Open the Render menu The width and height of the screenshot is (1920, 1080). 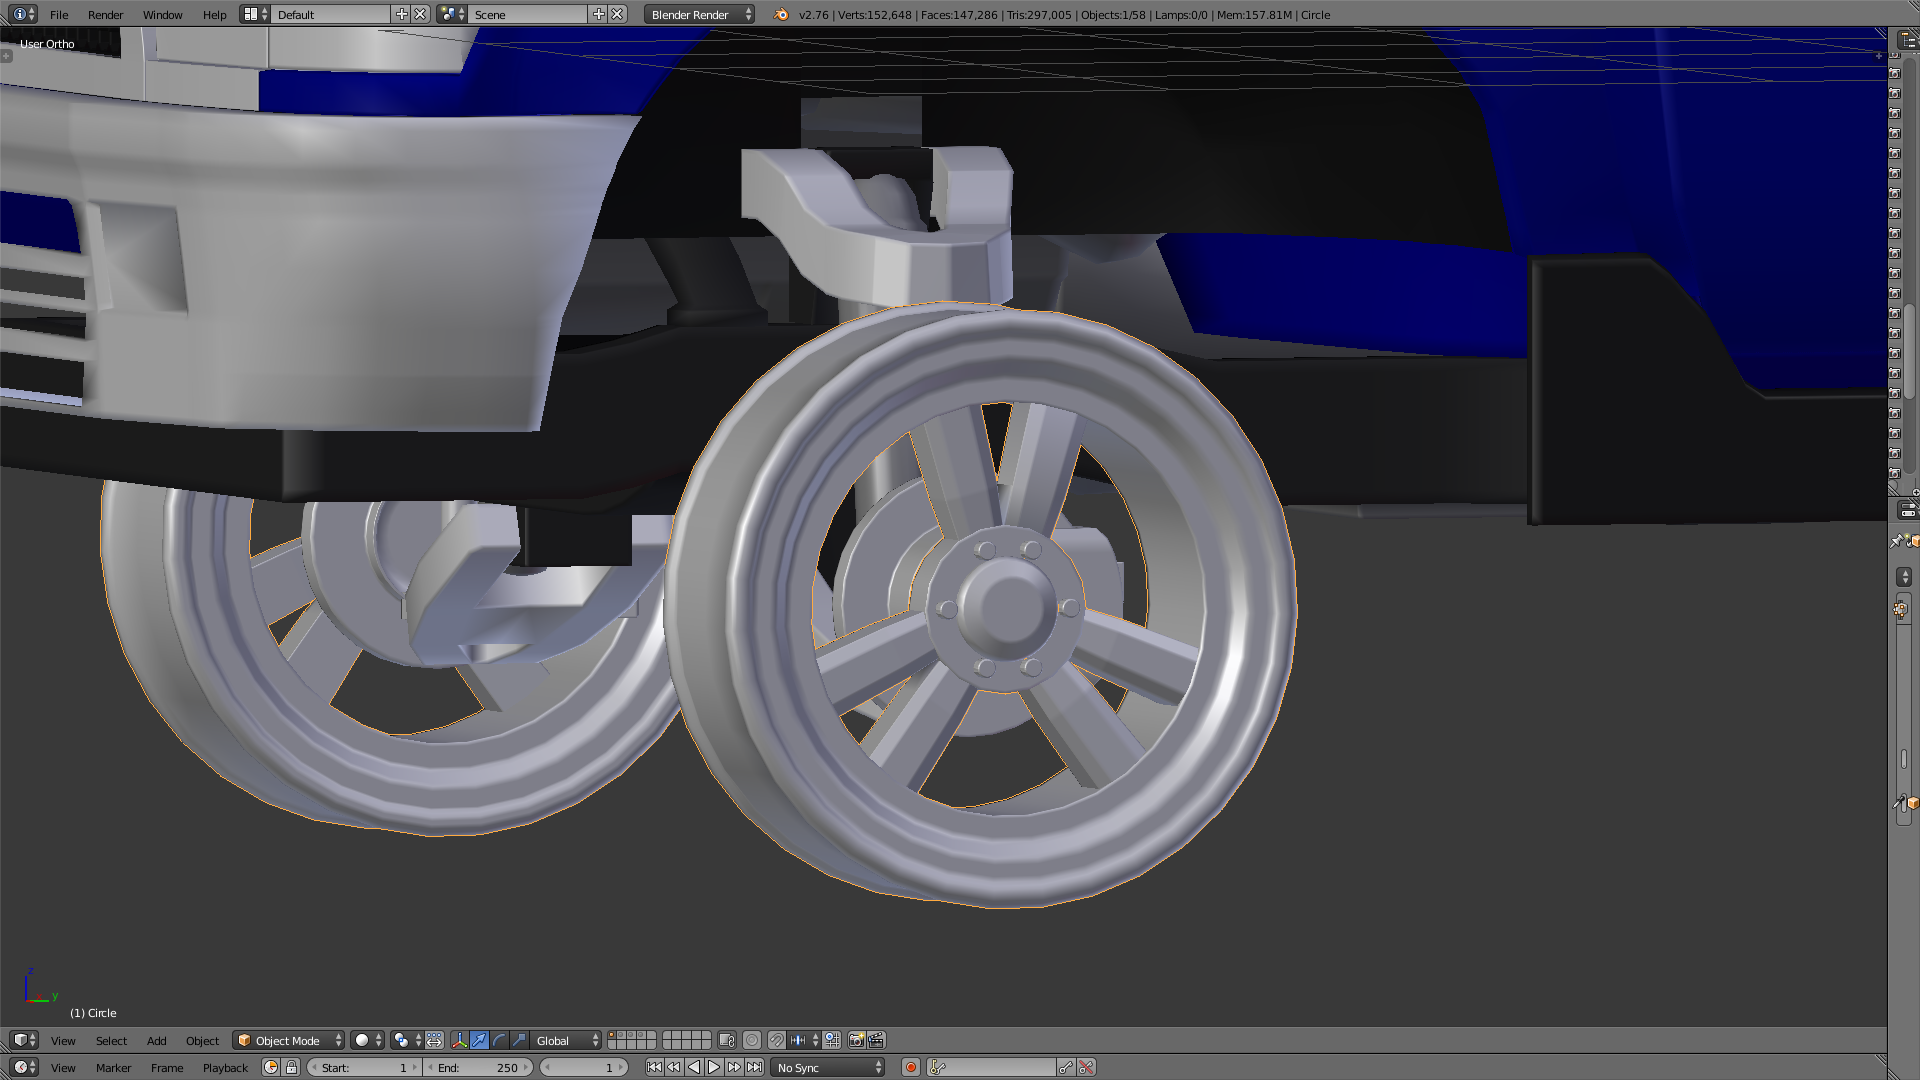tap(105, 14)
